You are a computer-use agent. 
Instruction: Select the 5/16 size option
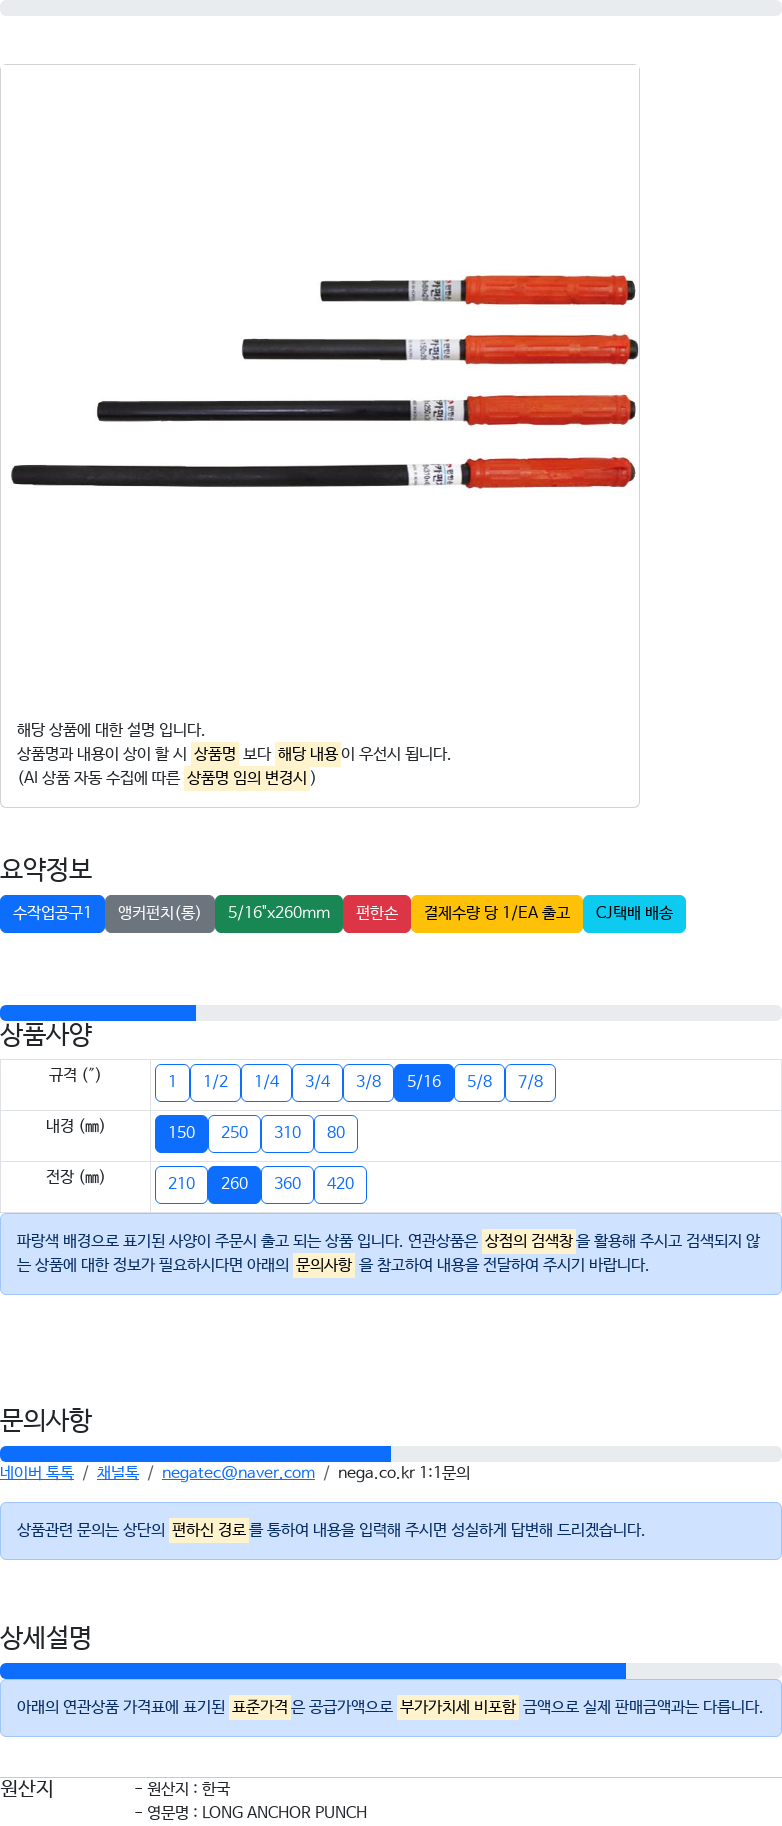(x=424, y=1082)
